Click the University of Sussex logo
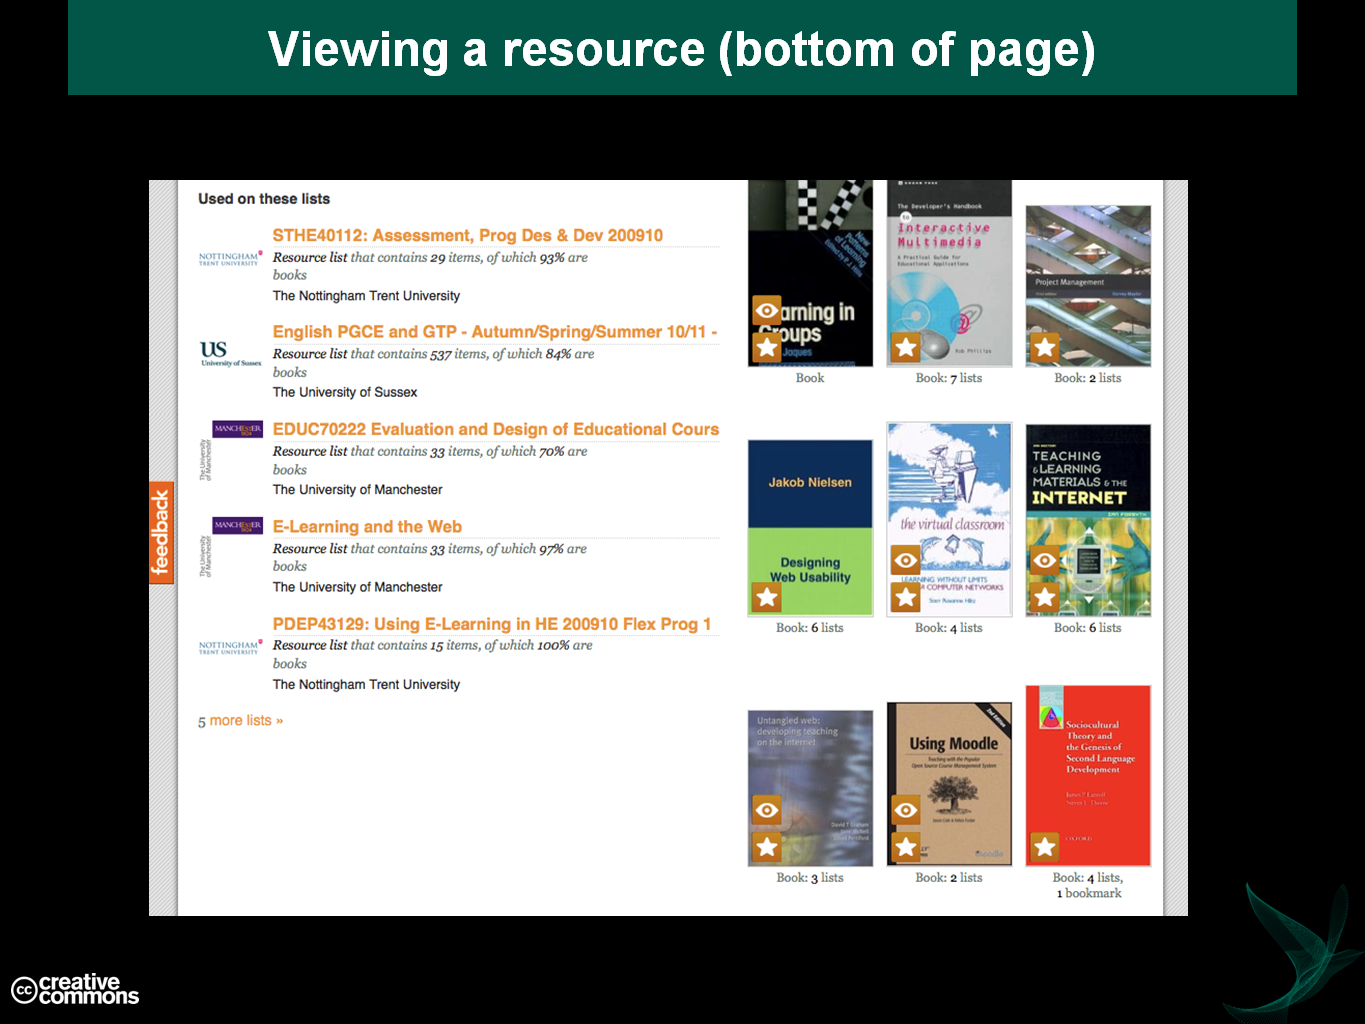 pyautogui.click(x=230, y=353)
